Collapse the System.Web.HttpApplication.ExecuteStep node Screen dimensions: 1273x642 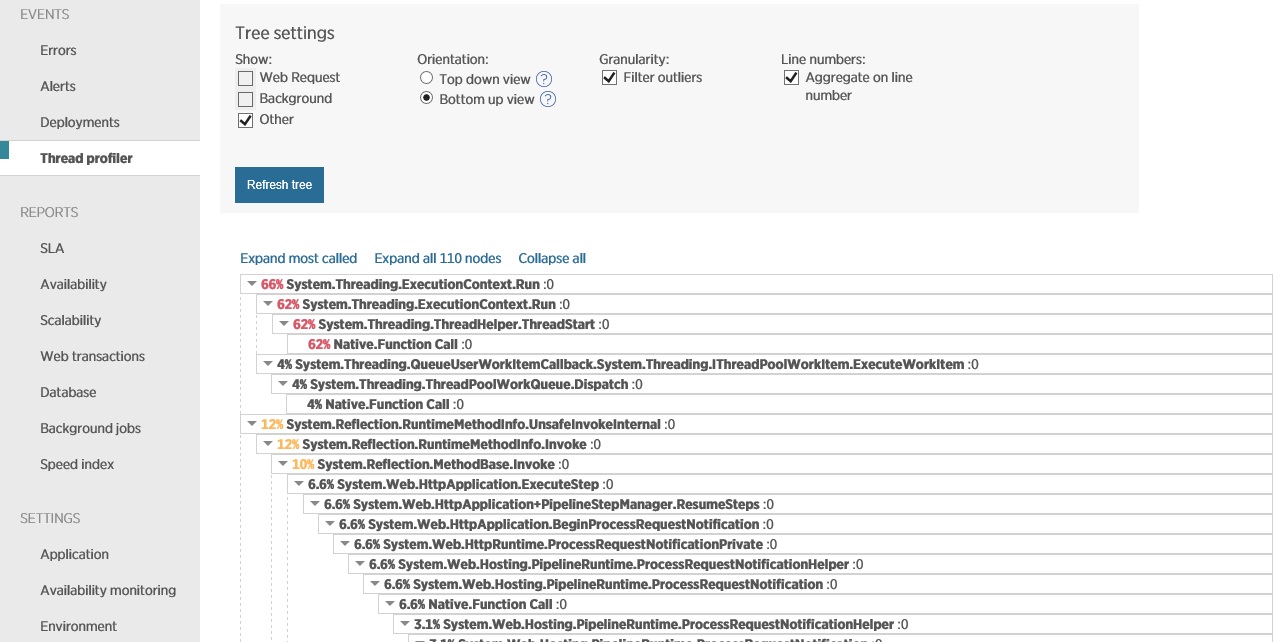click(x=298, y=484)
